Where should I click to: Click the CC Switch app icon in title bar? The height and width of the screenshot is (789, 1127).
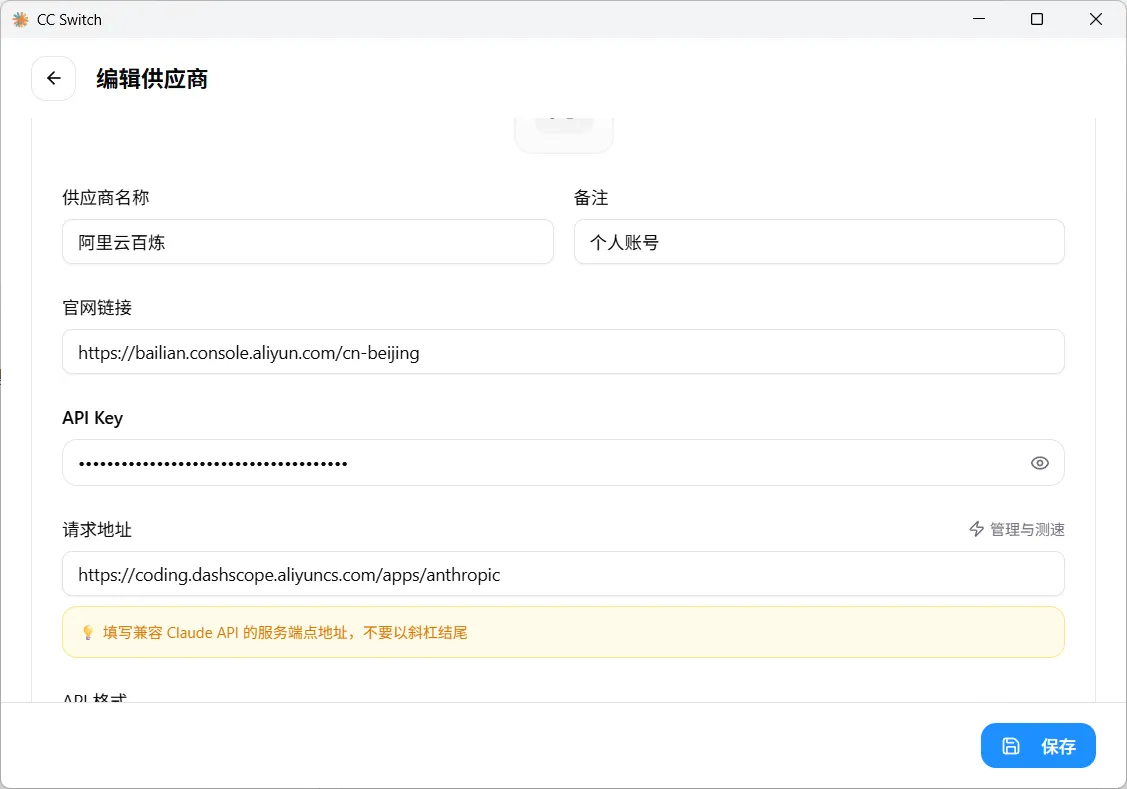20,19
